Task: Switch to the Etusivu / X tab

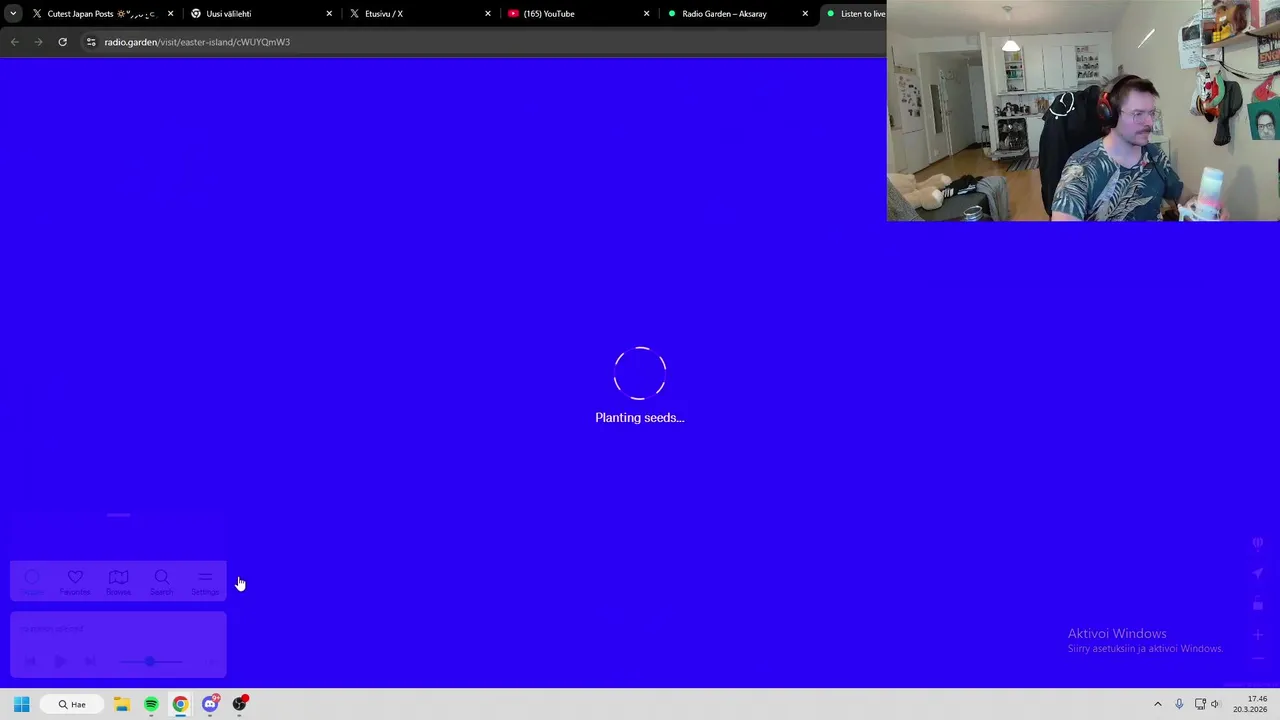Action: tap(420, 14)
